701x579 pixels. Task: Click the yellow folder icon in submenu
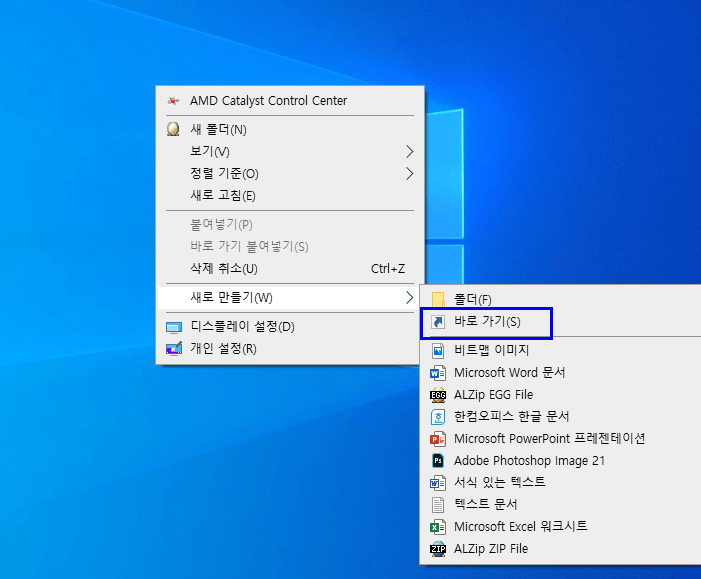pyautogui.click(x=438, y=299)
